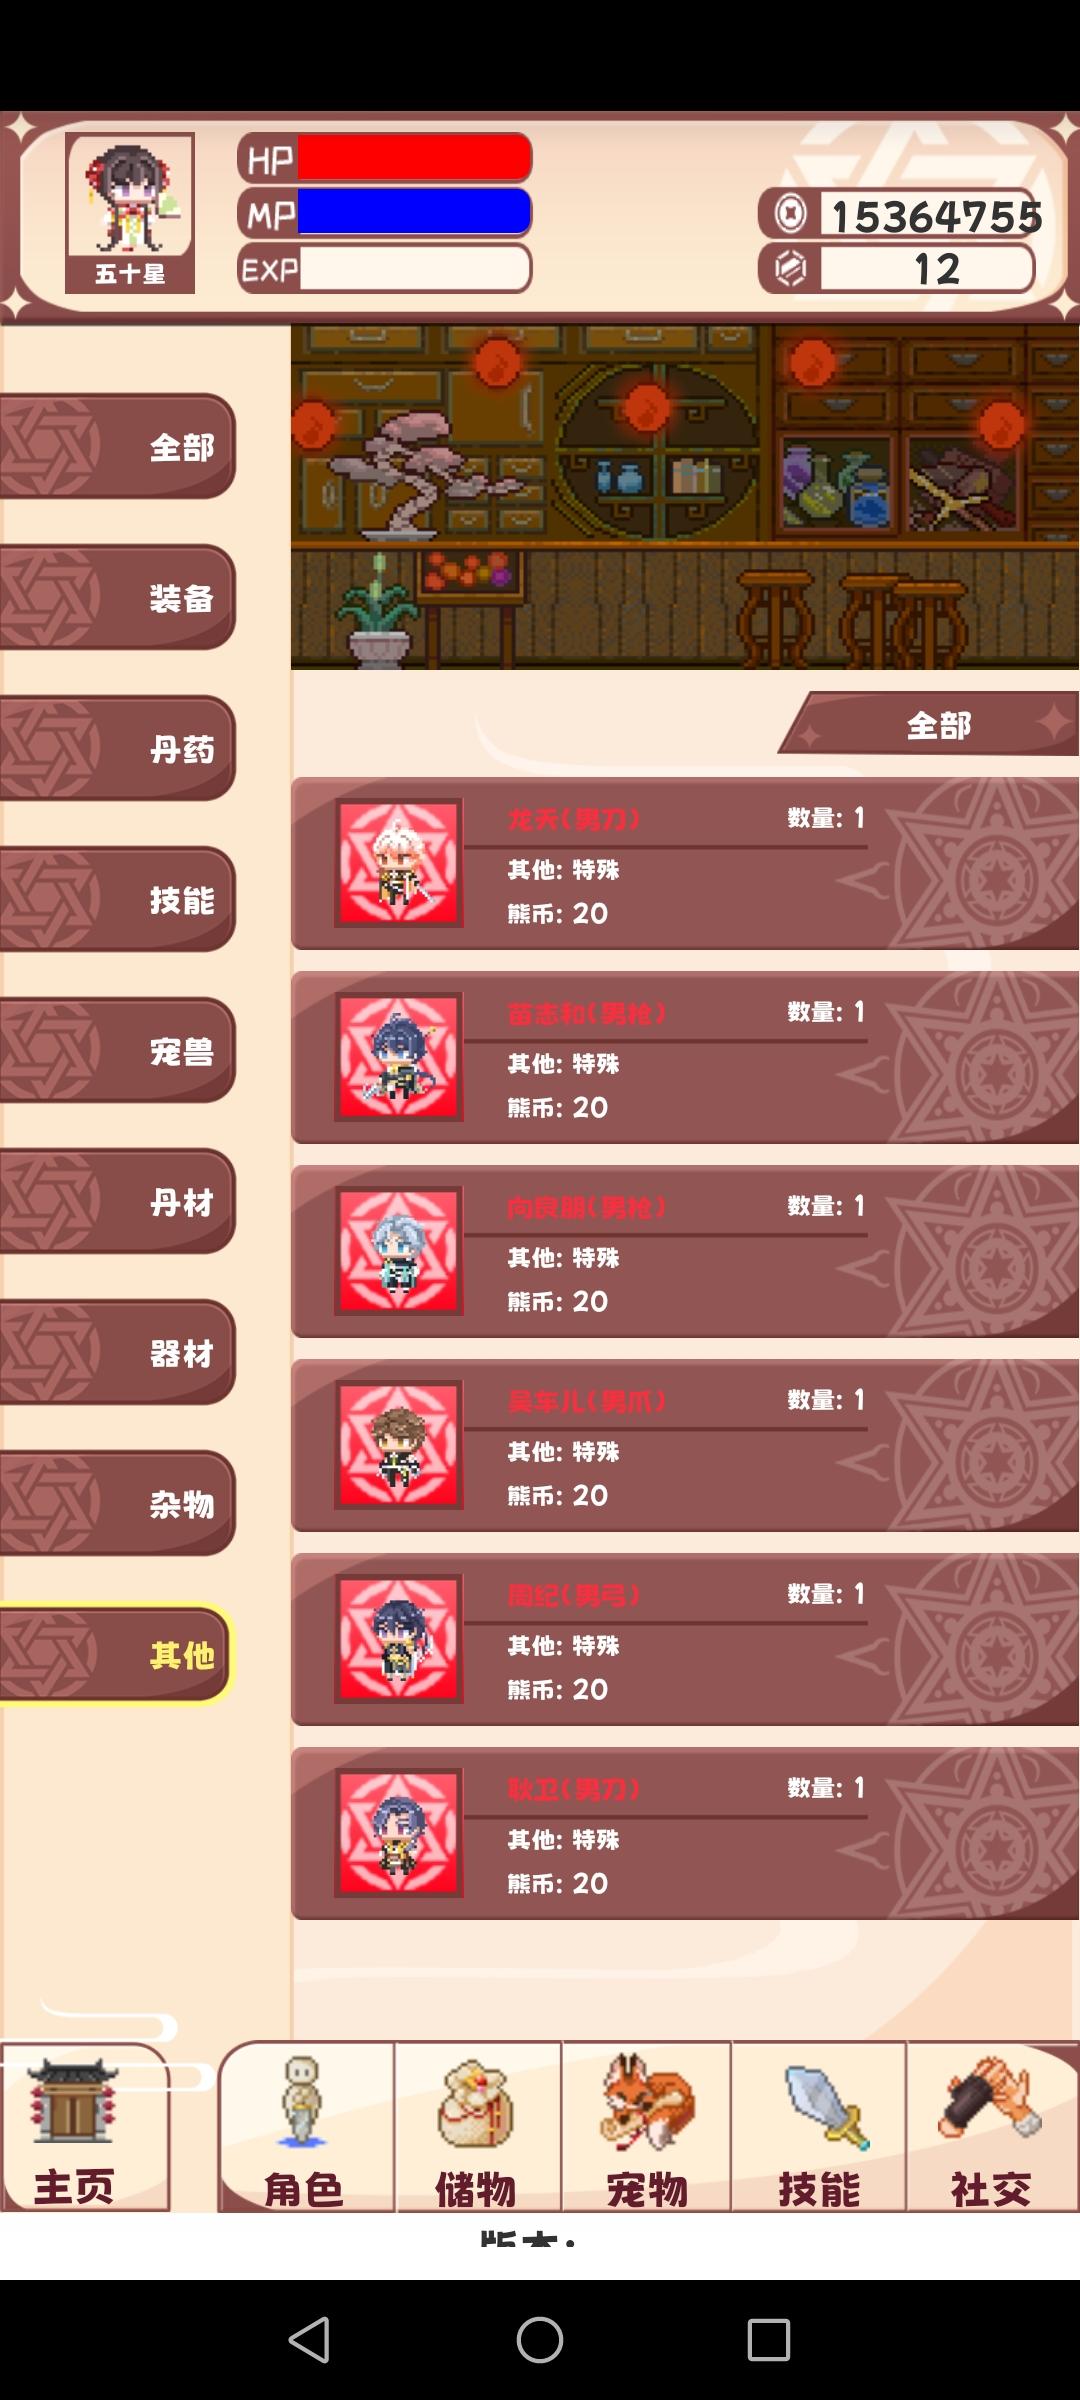Switch to the 丹药 category
The height and width of the screenshot is (2400, 1080).
(x=117, y=748)
